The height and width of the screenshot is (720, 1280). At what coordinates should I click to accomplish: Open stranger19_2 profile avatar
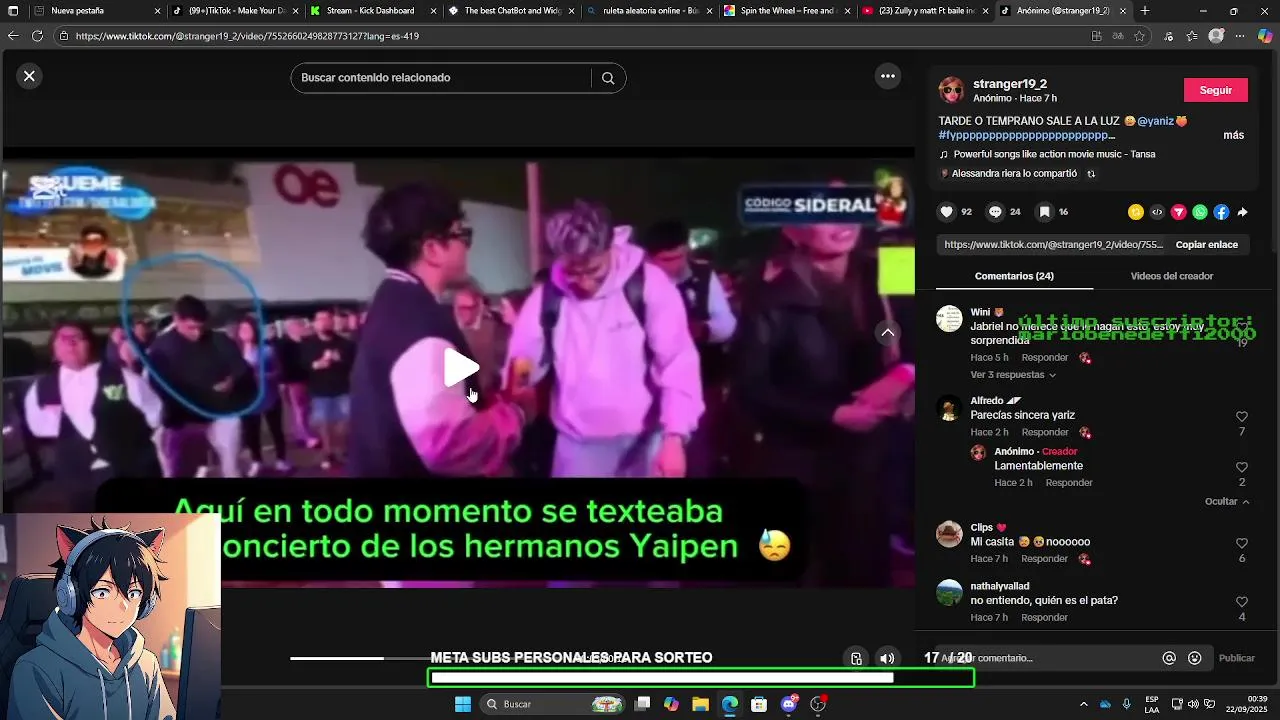(x=951, y=90)
